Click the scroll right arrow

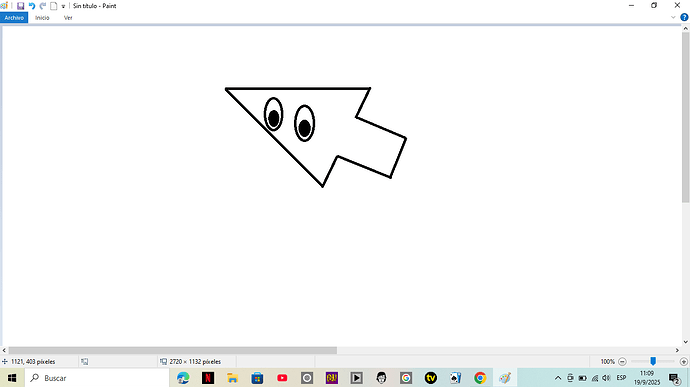pyautogui.click(x=677, y=350)
